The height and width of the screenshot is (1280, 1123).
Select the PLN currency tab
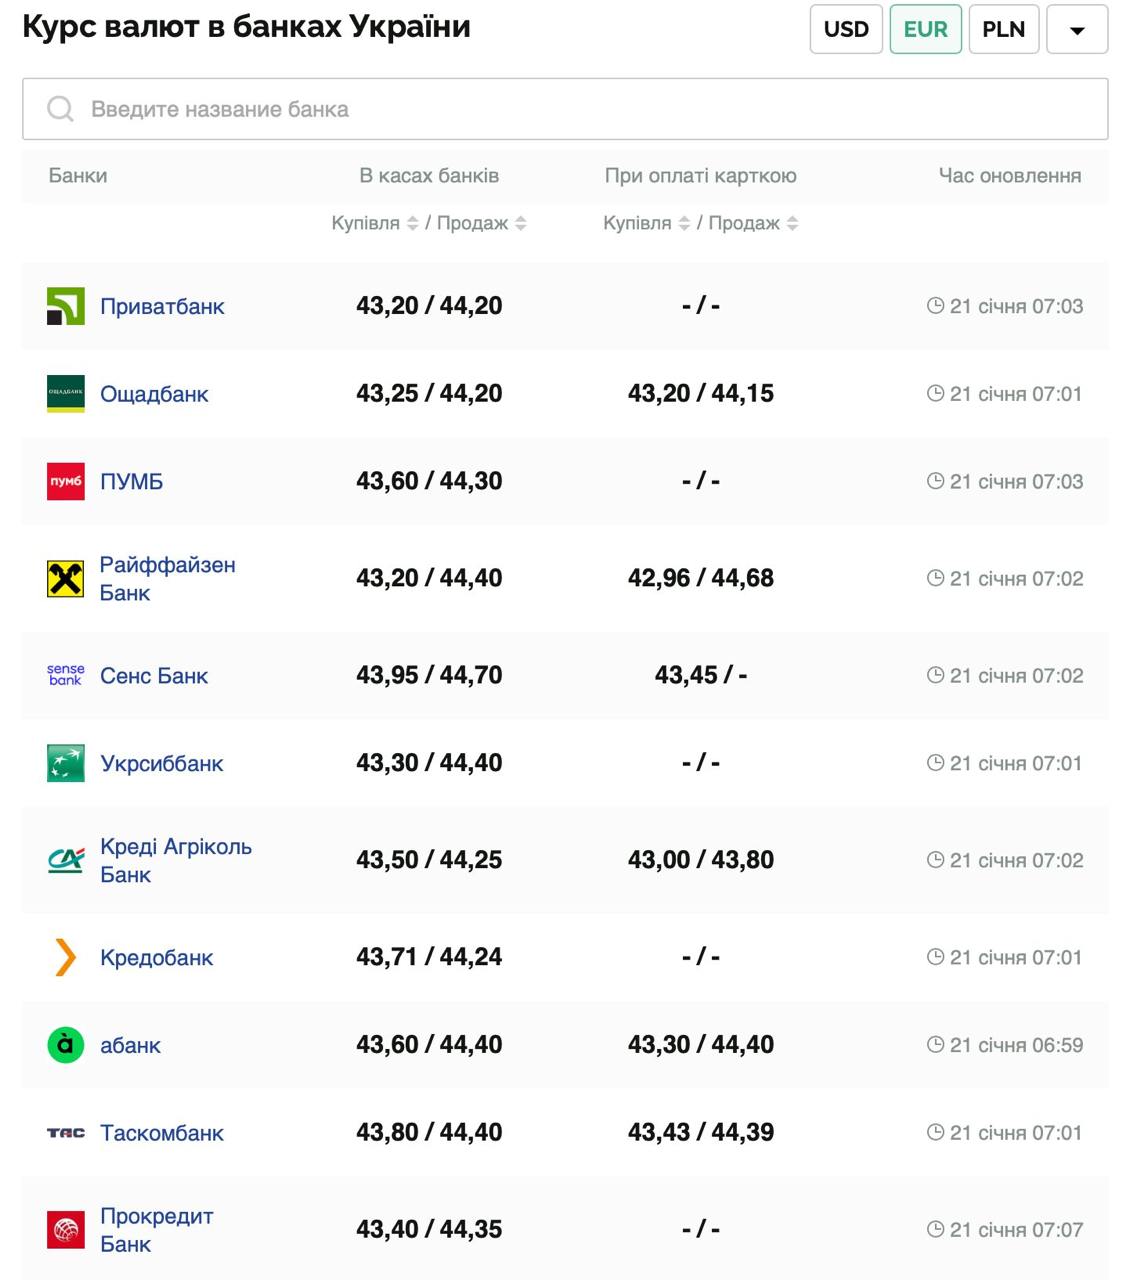[1003, 30]
